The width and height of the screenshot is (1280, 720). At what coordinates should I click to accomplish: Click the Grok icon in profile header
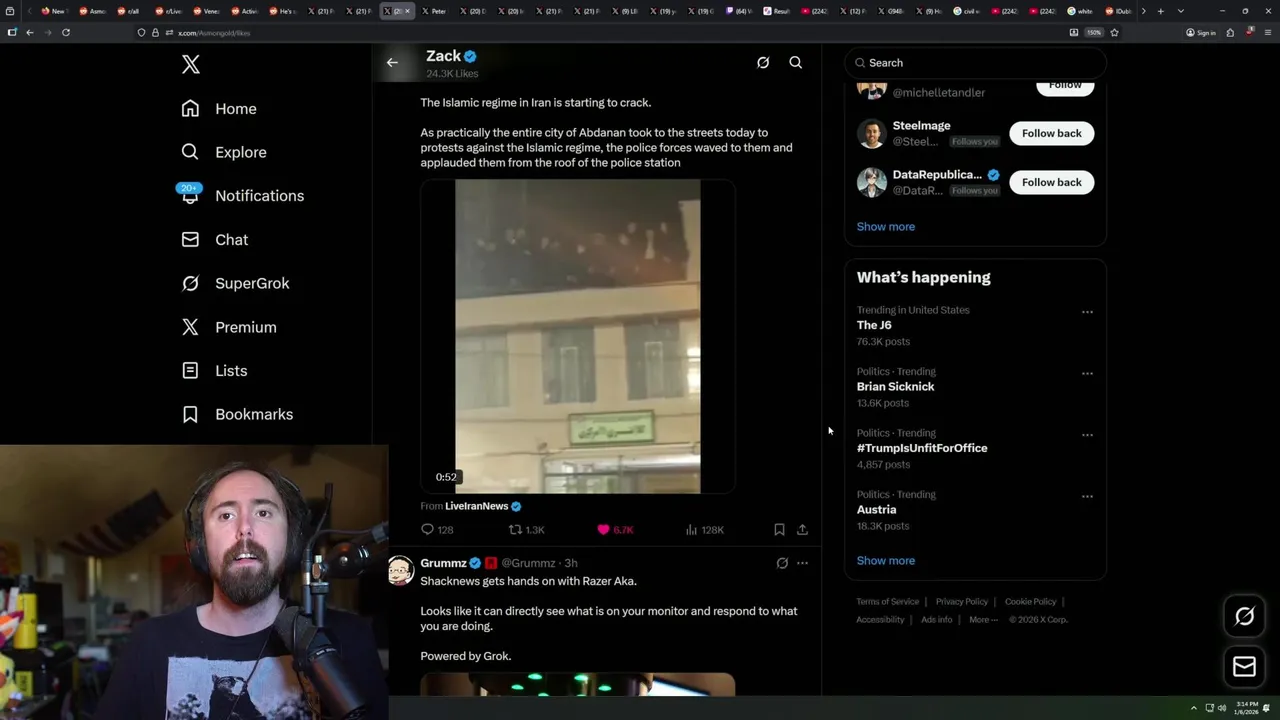pos(763,63)
